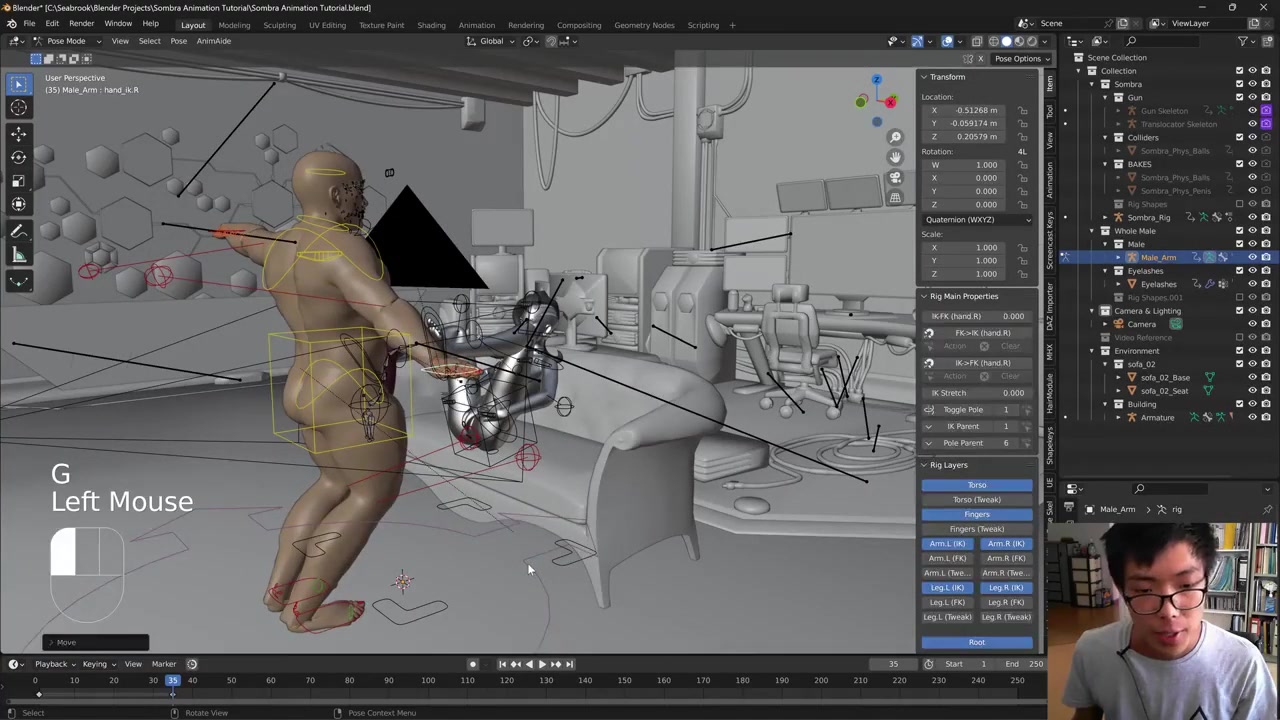The width and height of the screenshot is (1280, 720).
Task: Uncheck the Colliders collection checkbox
Action: (1239, 138)
